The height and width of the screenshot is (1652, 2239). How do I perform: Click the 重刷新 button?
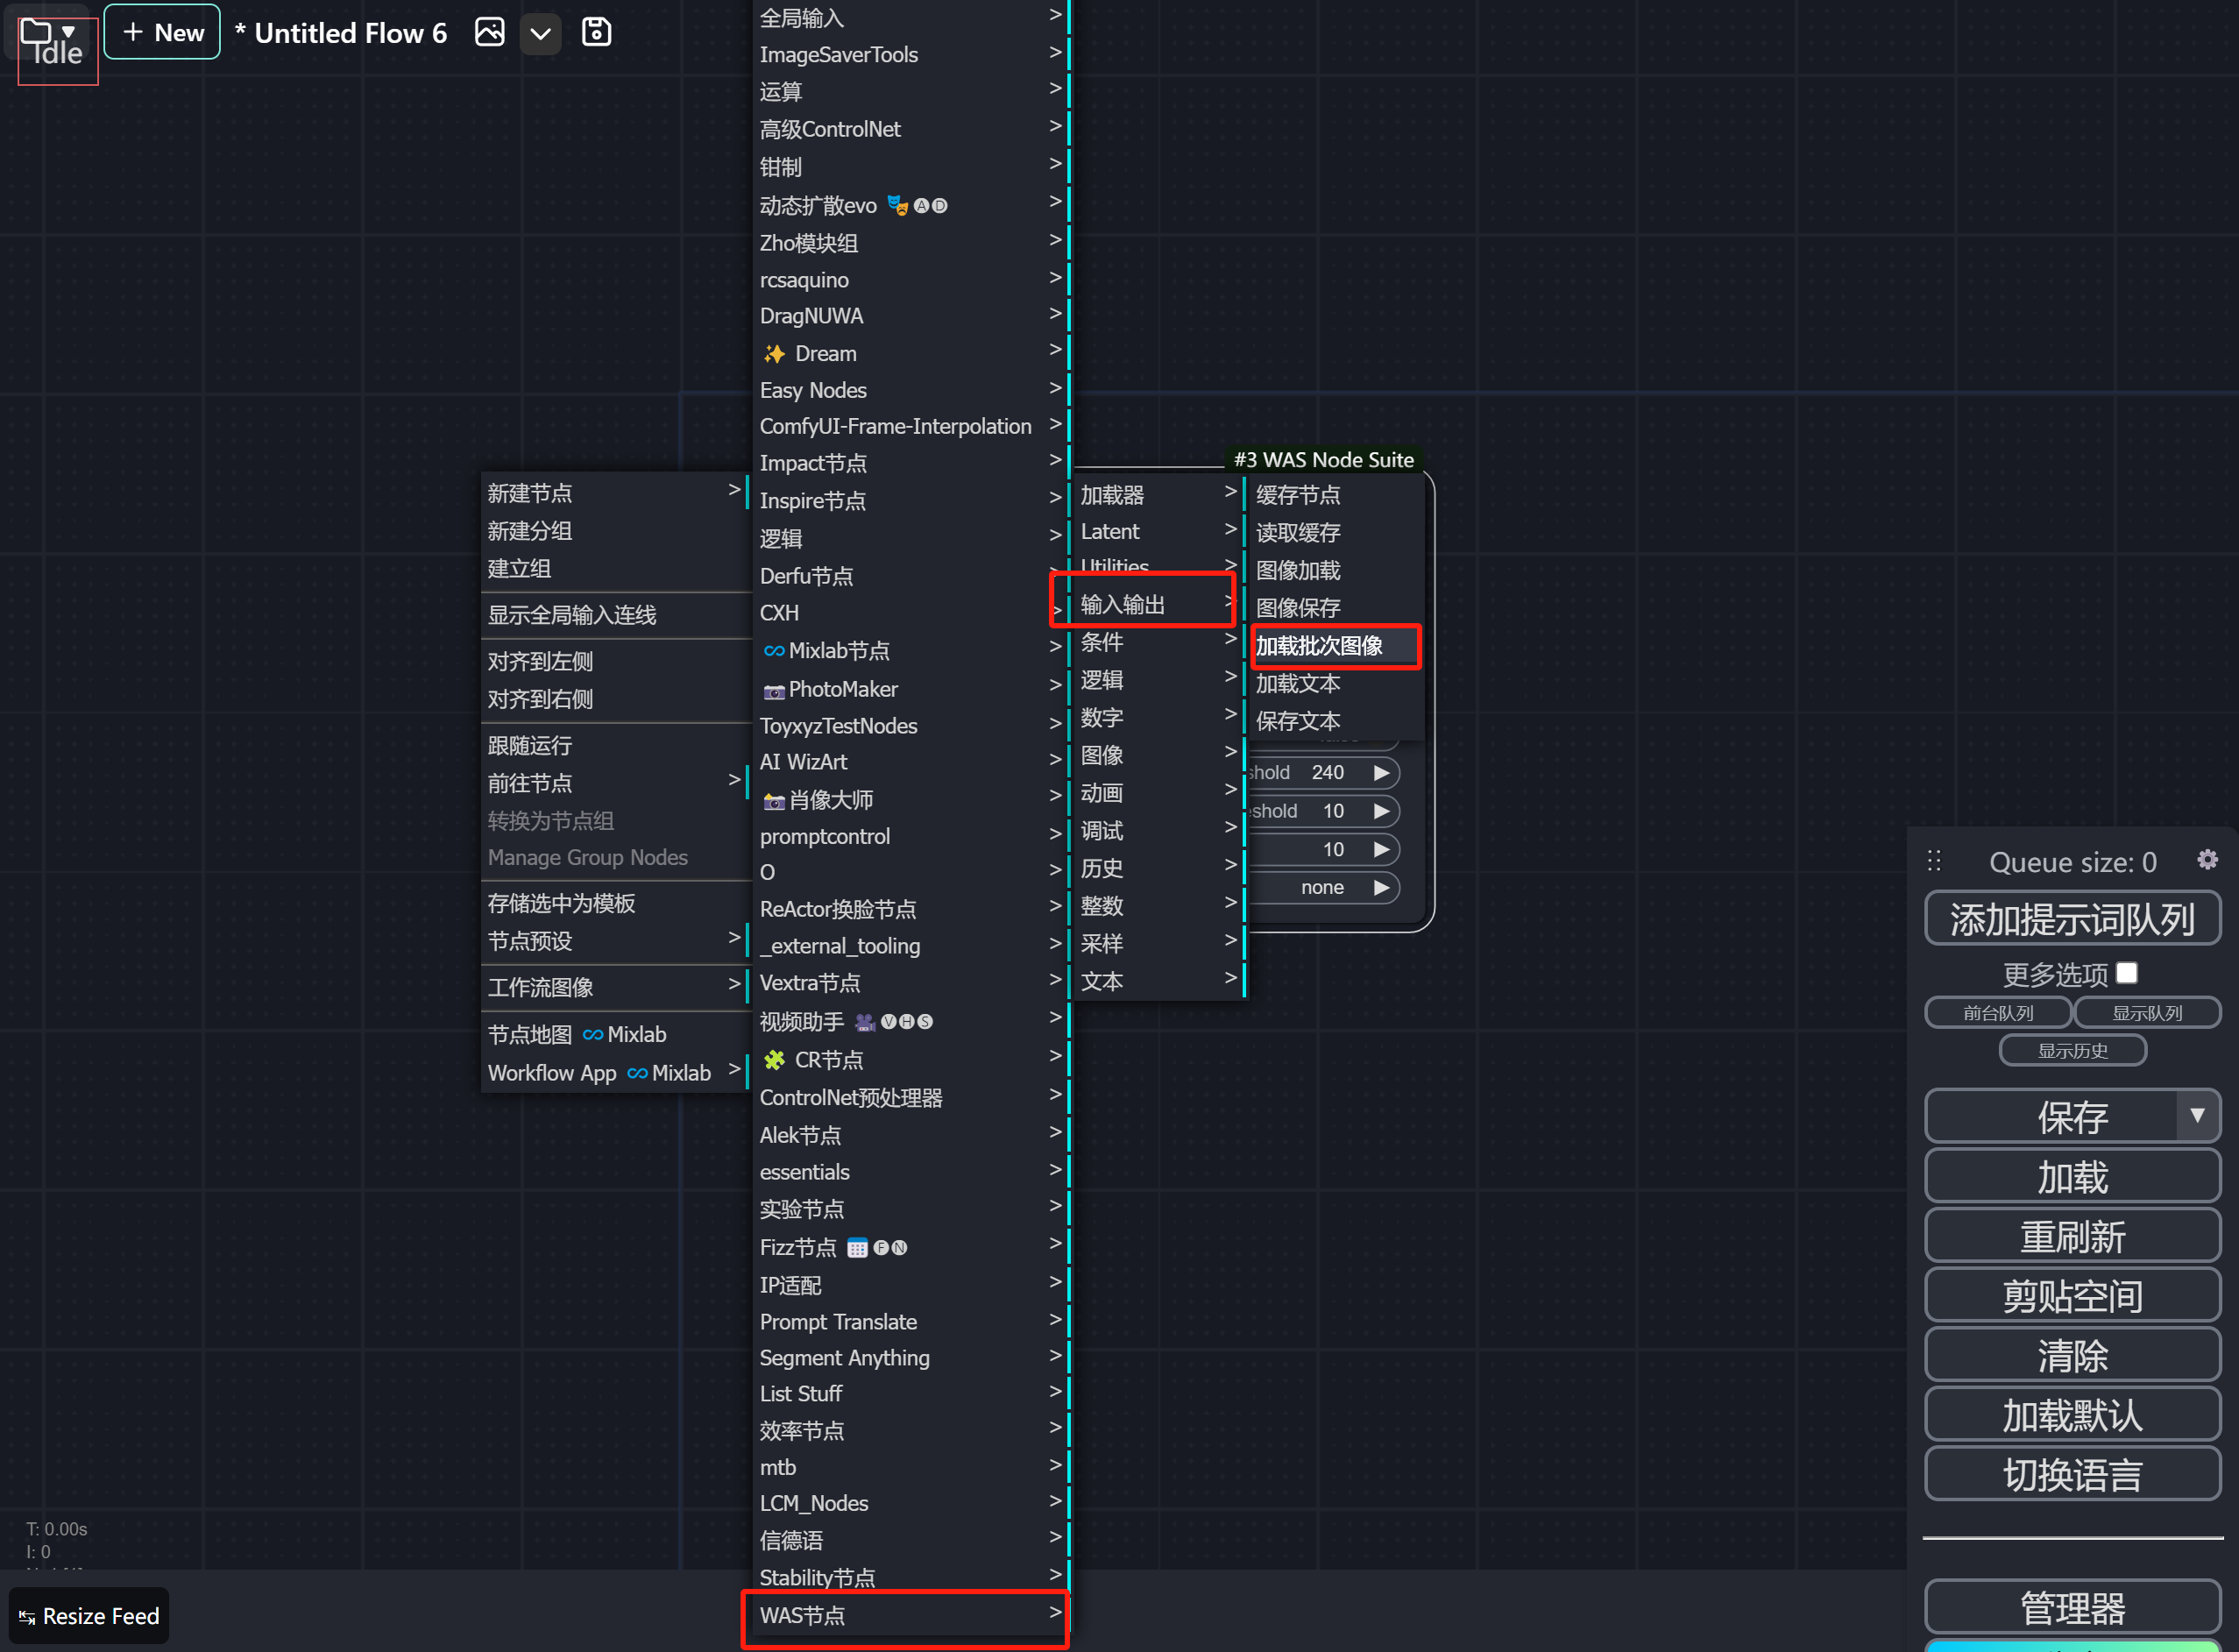pos(2072,1236)
